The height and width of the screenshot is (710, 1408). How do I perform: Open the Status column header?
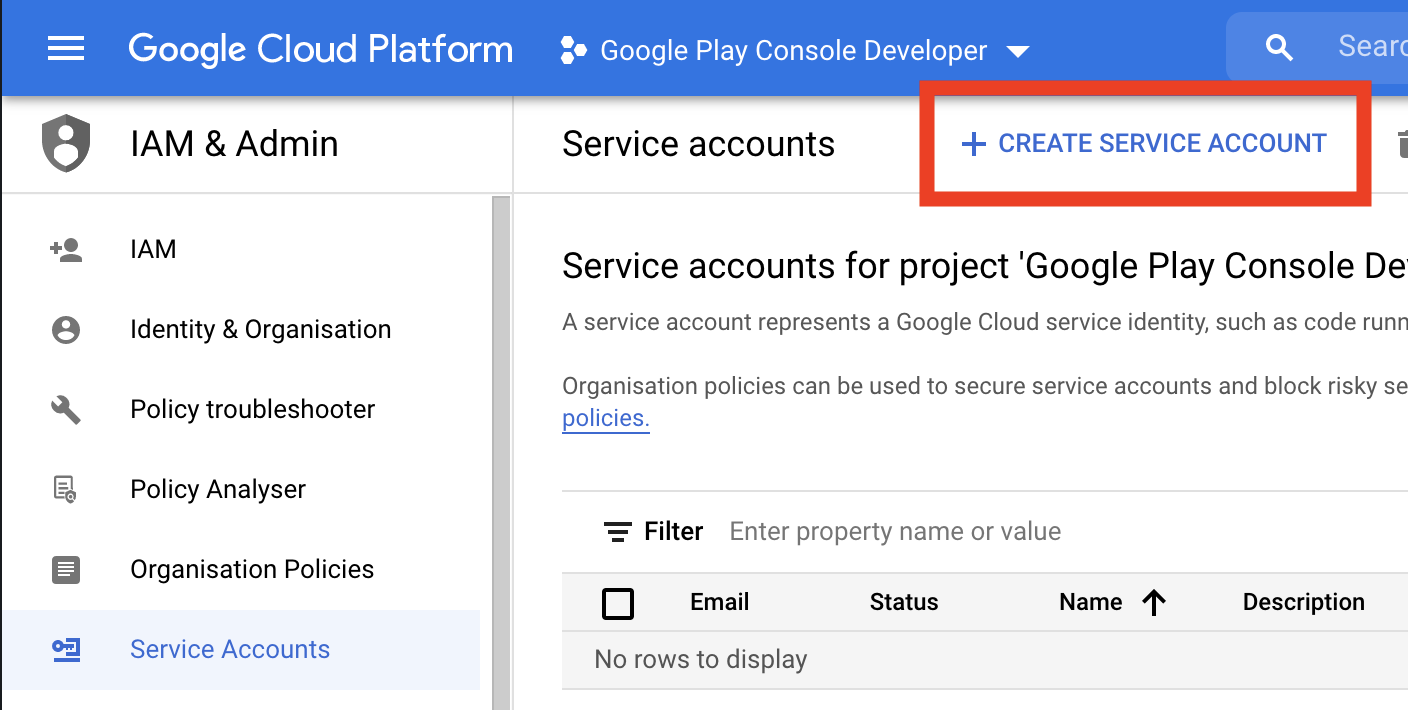click(x=903, y=602)
